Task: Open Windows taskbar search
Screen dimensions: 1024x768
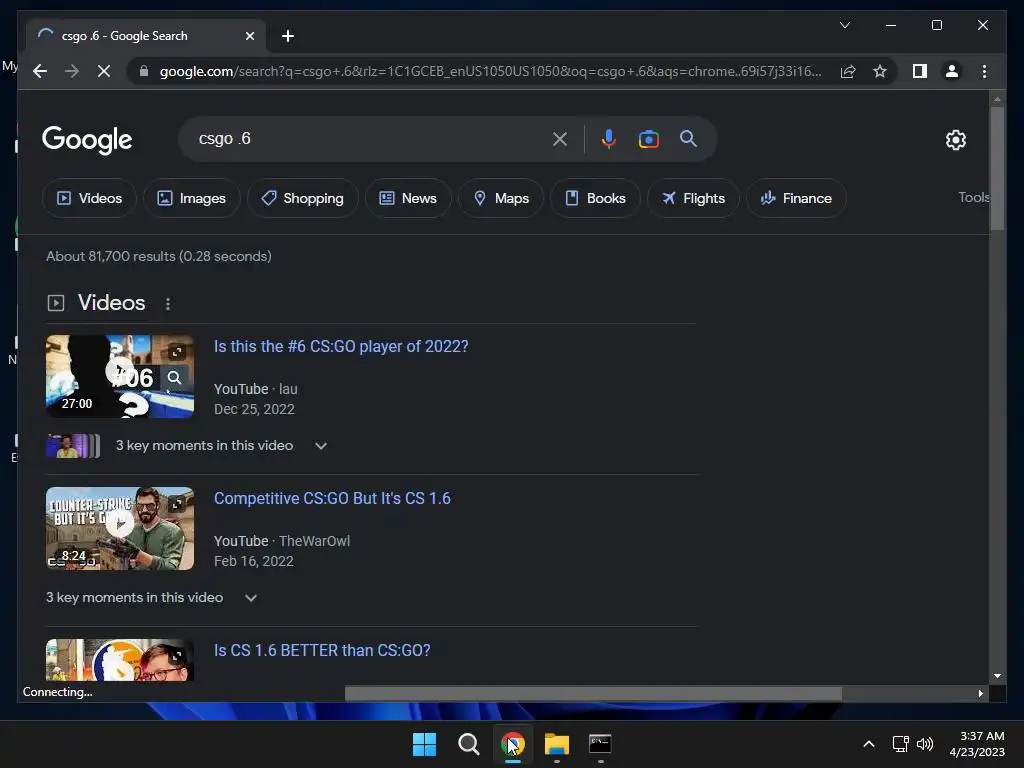Action: (468, 744)
